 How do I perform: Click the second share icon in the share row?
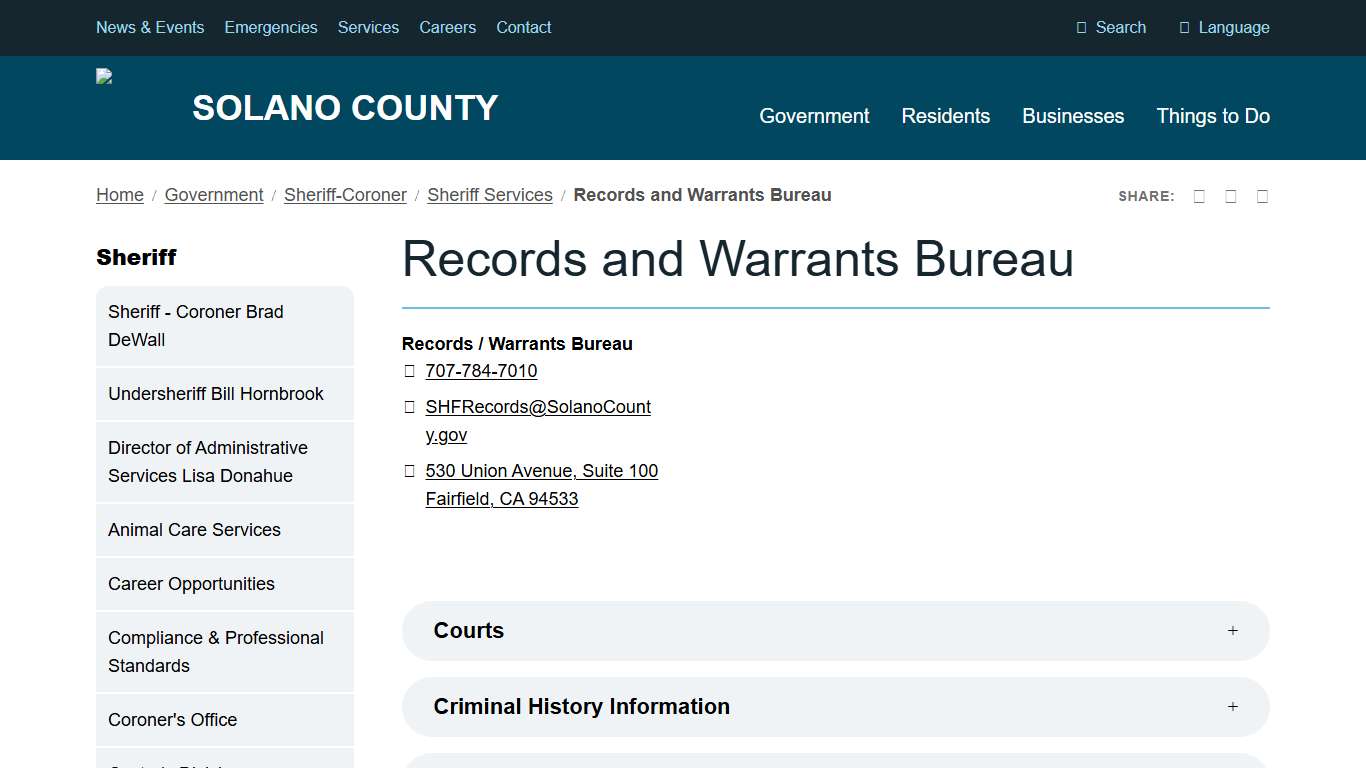point(1230,196)
